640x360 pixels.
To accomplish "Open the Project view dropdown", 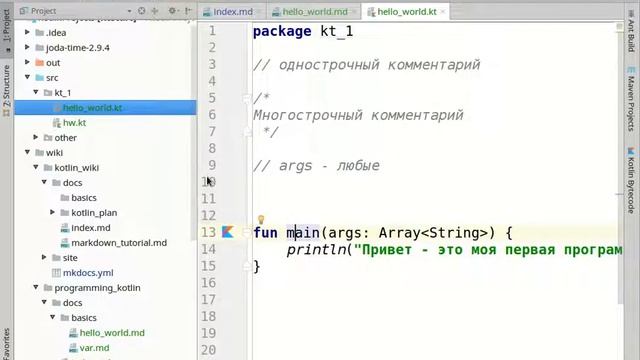I will [129, 11].
